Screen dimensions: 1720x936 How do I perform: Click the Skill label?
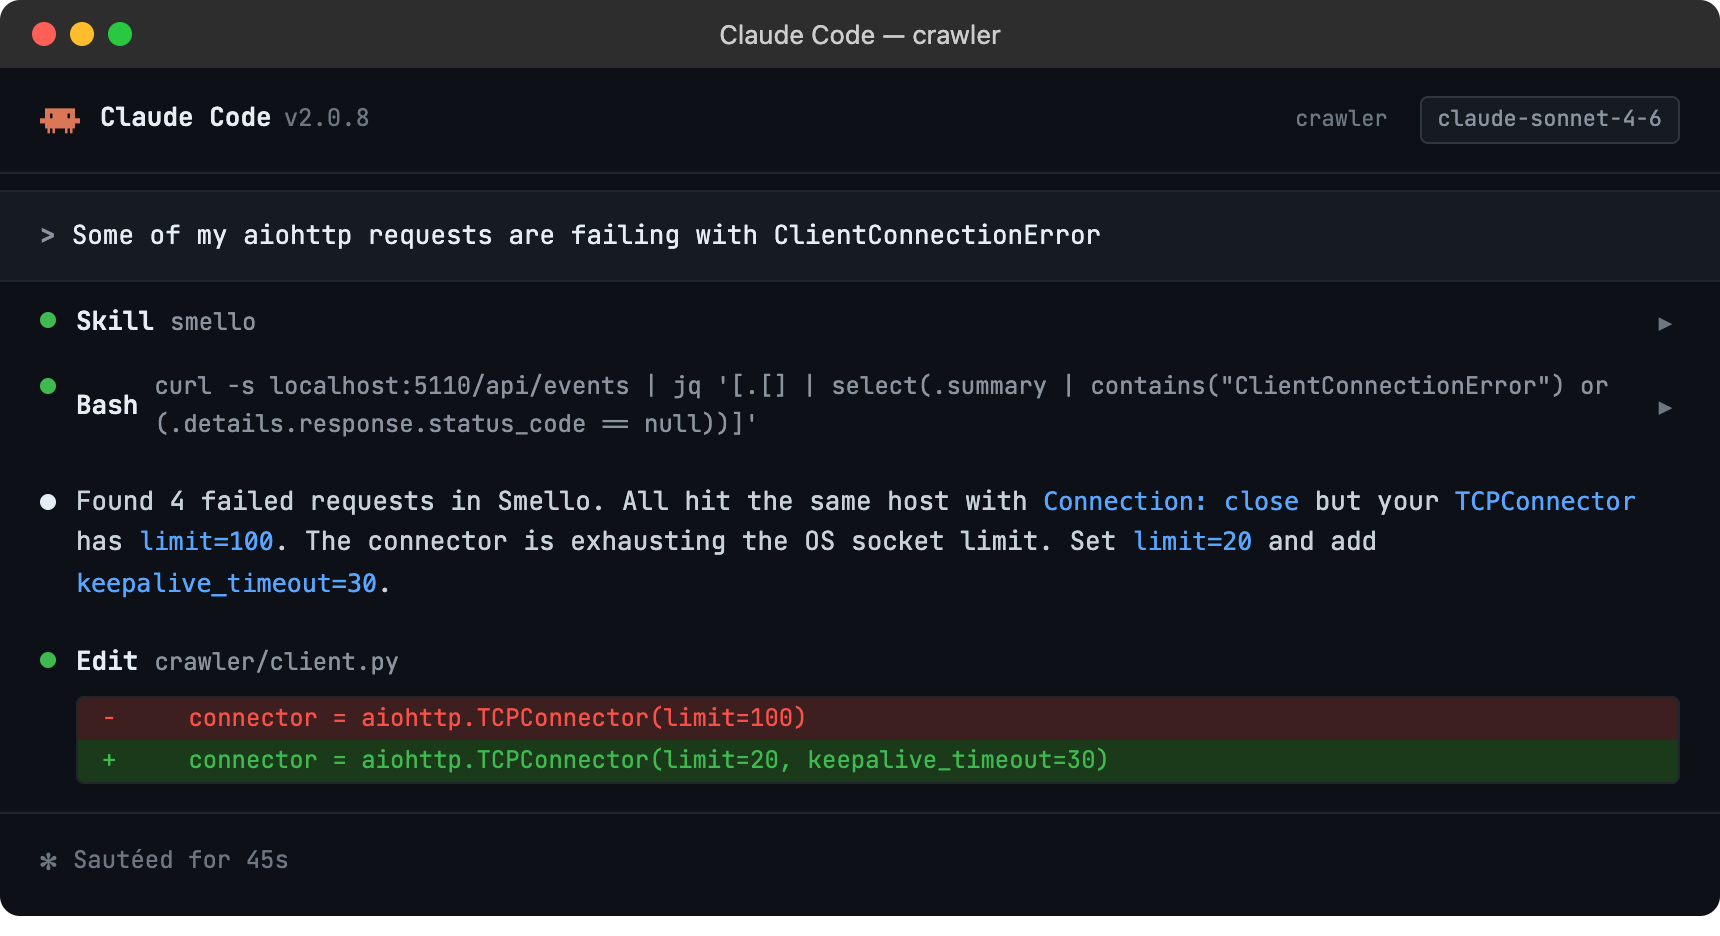115,321
